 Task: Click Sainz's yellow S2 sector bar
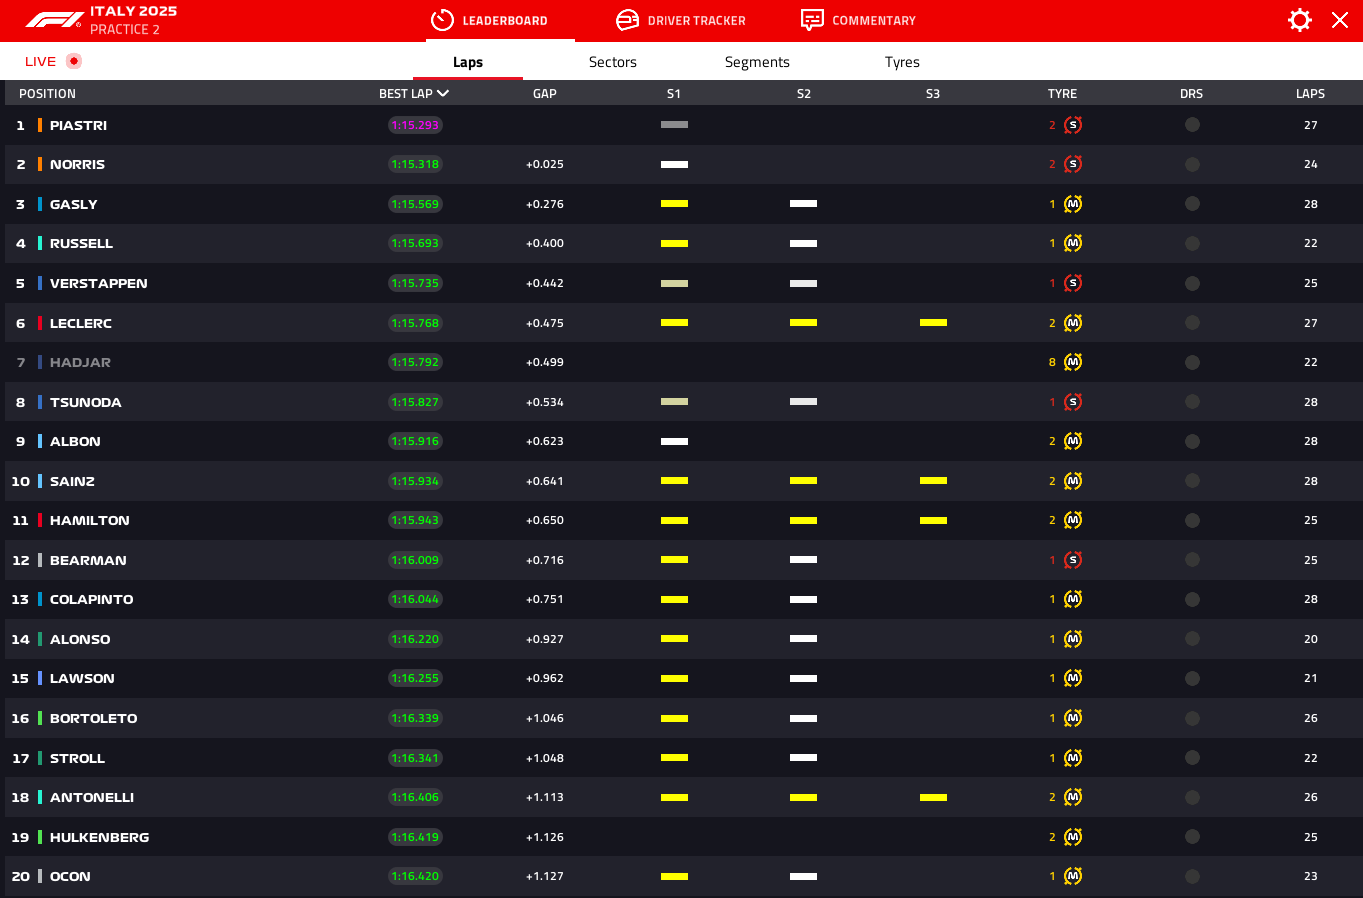point(803,481)
